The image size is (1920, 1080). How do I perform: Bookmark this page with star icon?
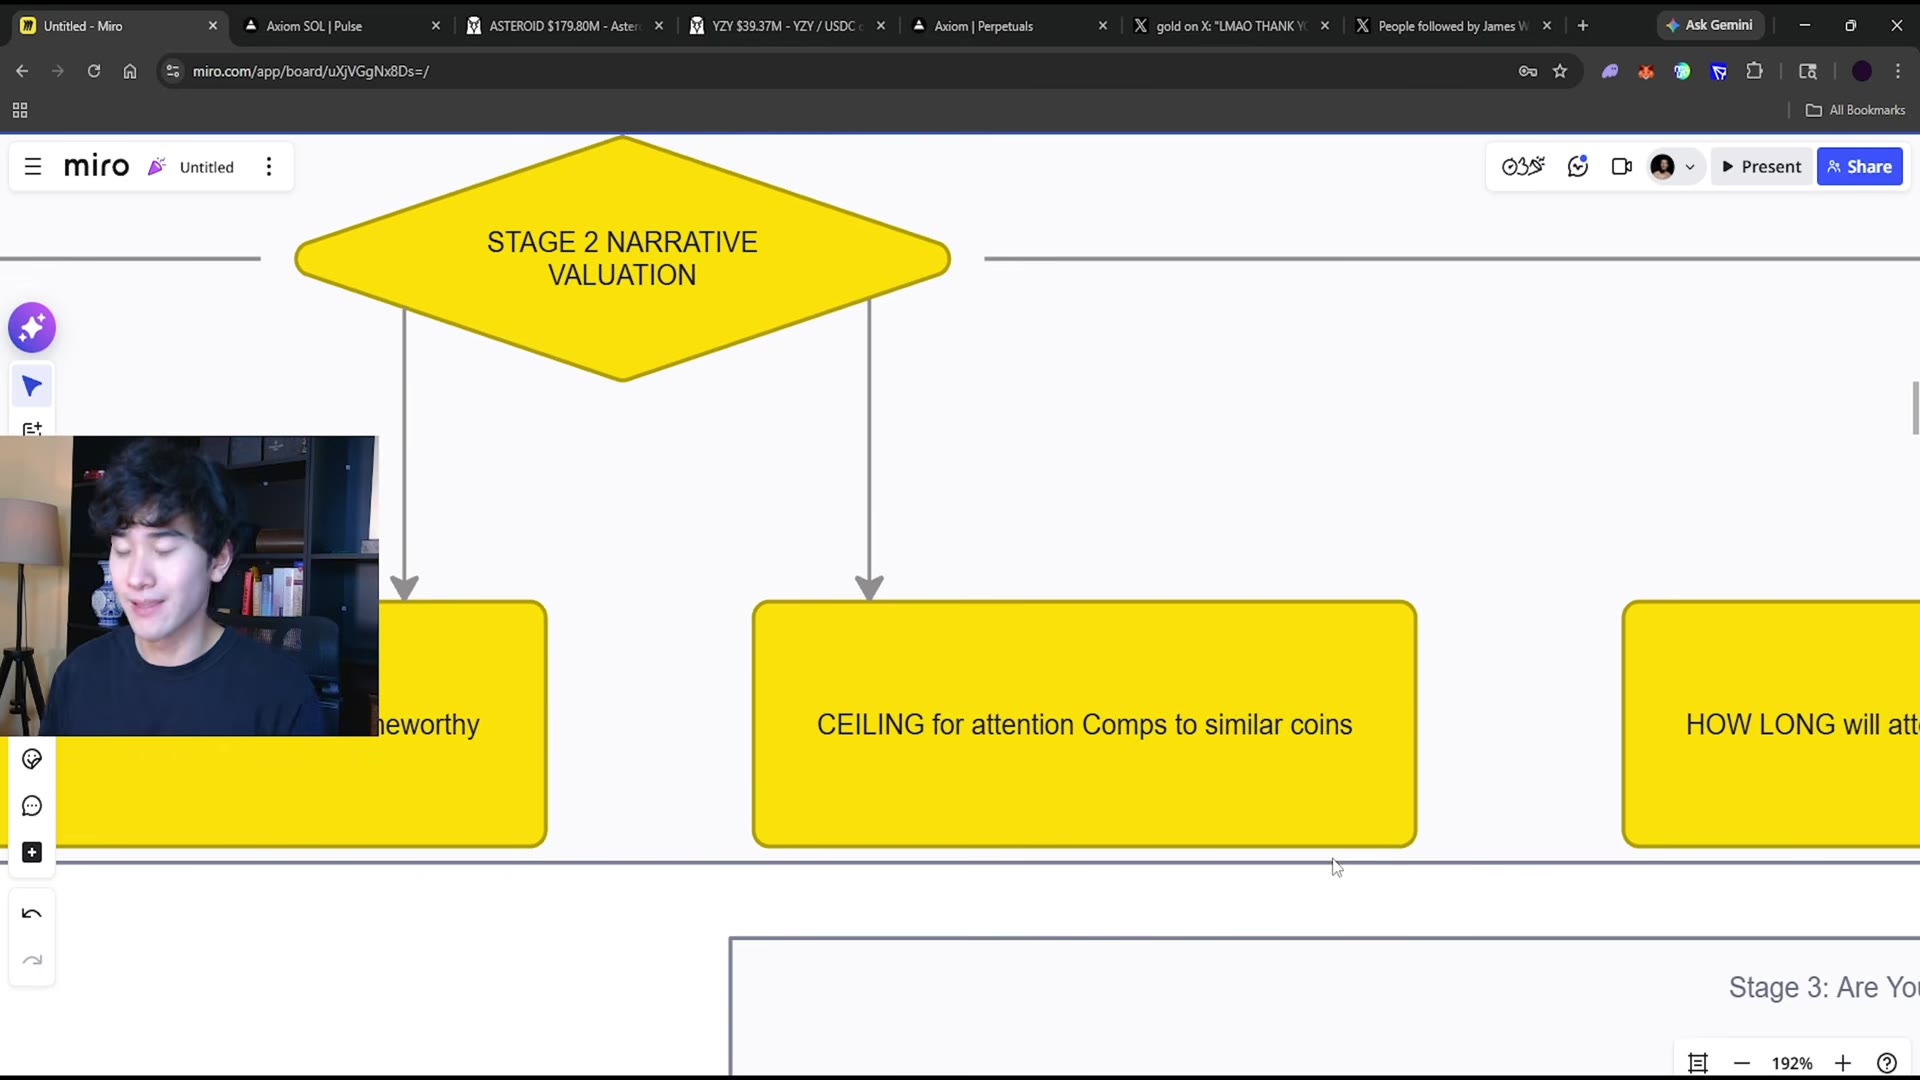pyautogui.click(x=1560, y=71)
